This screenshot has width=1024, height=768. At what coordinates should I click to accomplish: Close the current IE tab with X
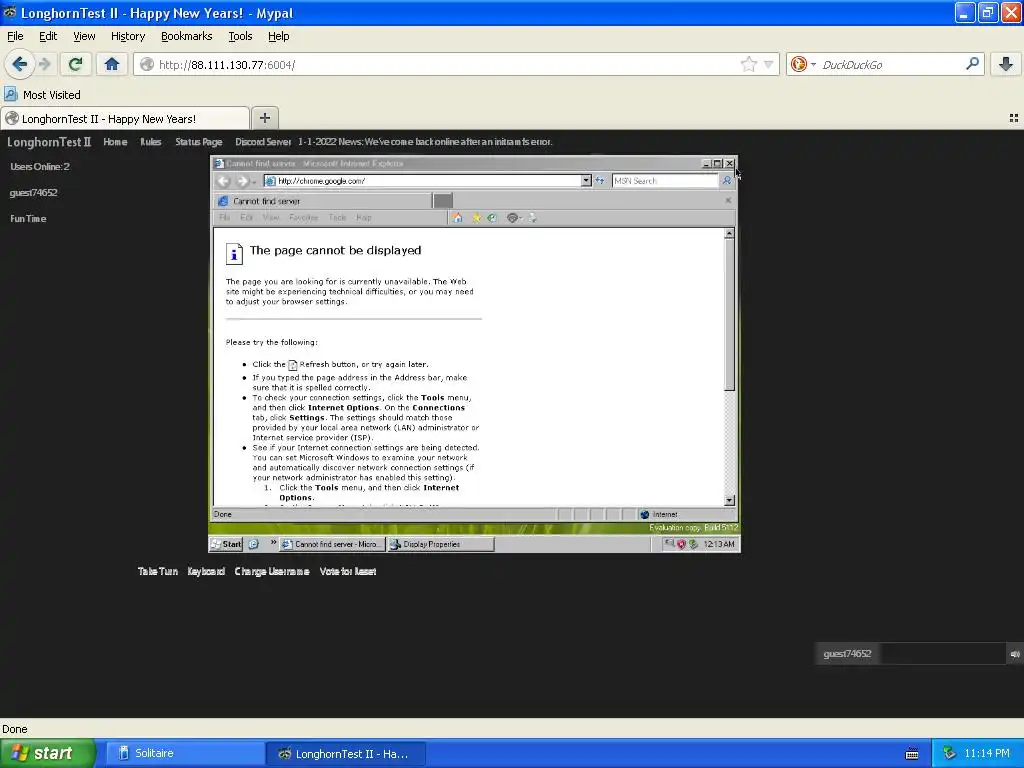[x=728, y=200]
